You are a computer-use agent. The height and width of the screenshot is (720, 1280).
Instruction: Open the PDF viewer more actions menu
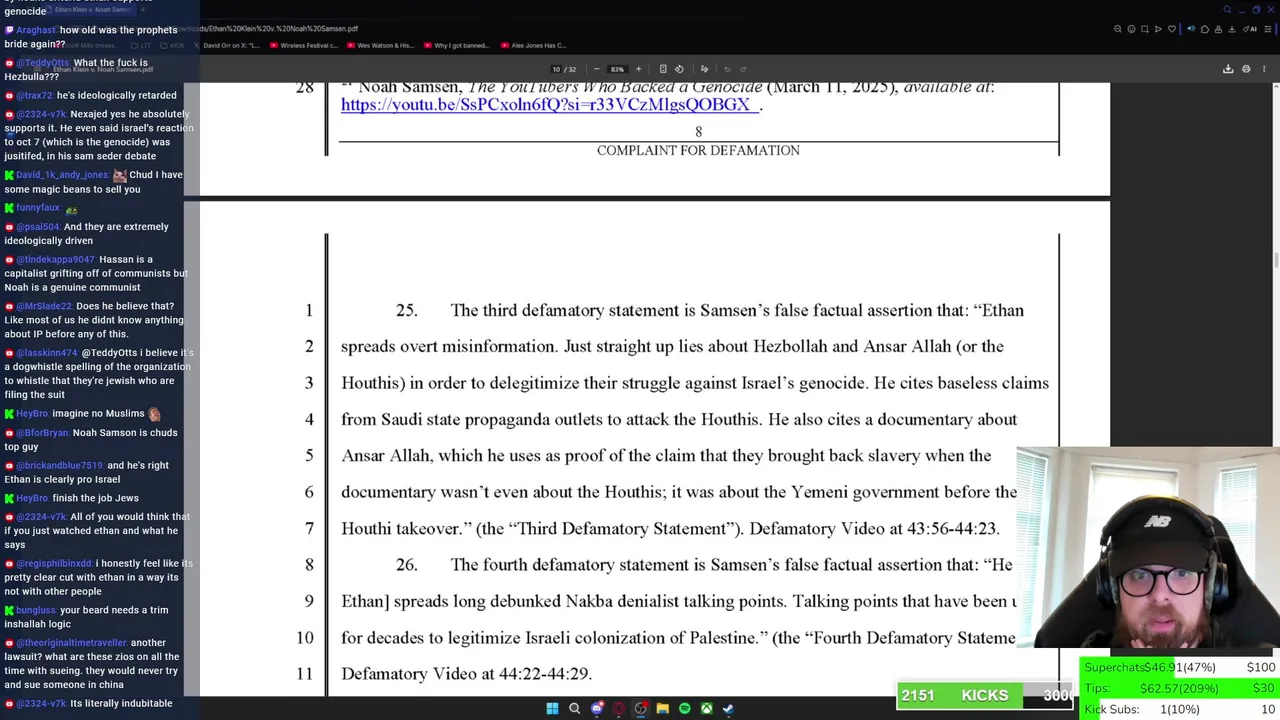(x=1263, y=69)
